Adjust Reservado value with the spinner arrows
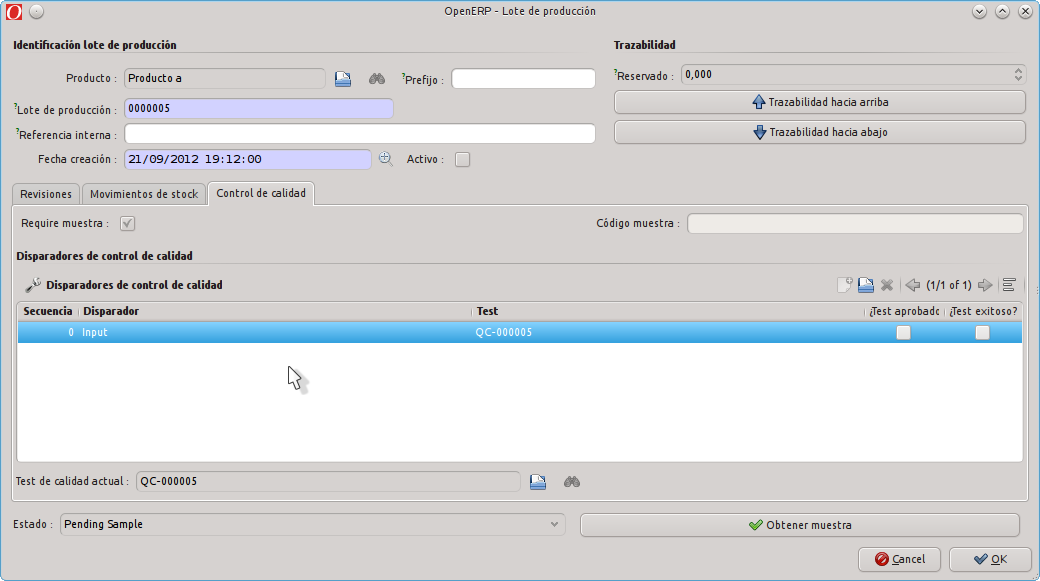 tap(1018, 74)
